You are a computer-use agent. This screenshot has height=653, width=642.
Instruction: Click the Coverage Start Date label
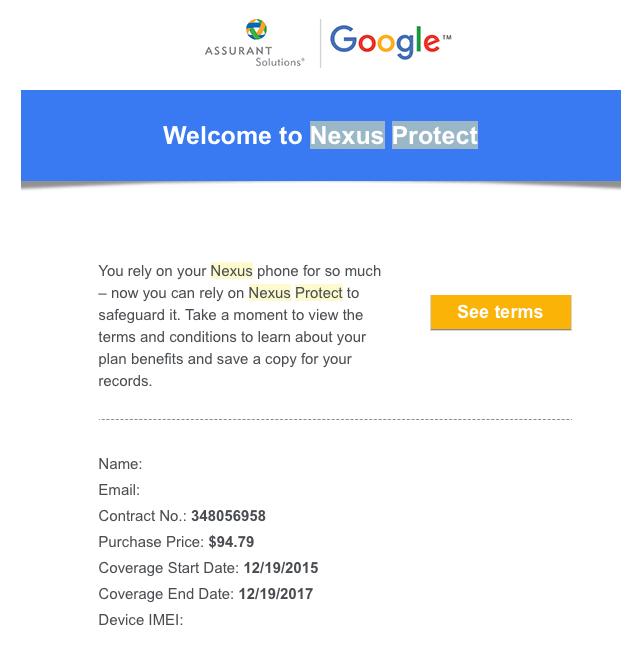[x=169, y=568]
